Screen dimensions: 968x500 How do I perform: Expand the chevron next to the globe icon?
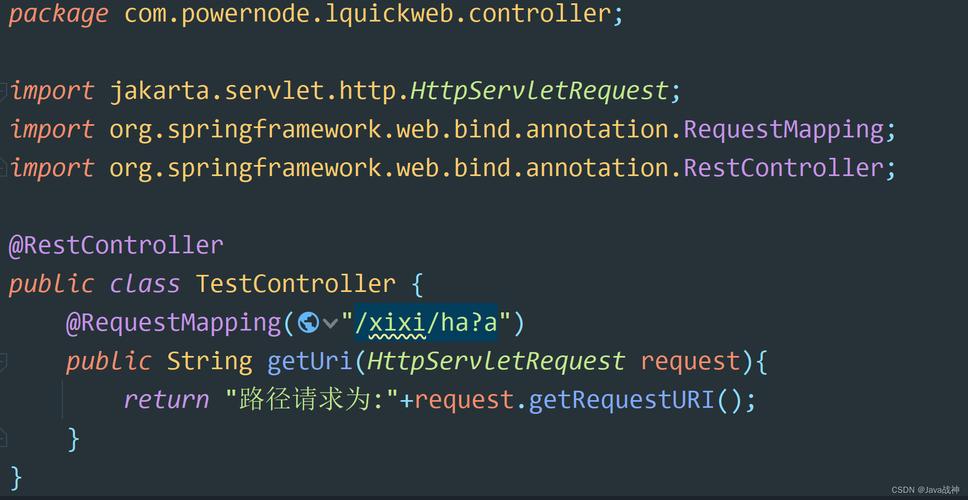331,323
